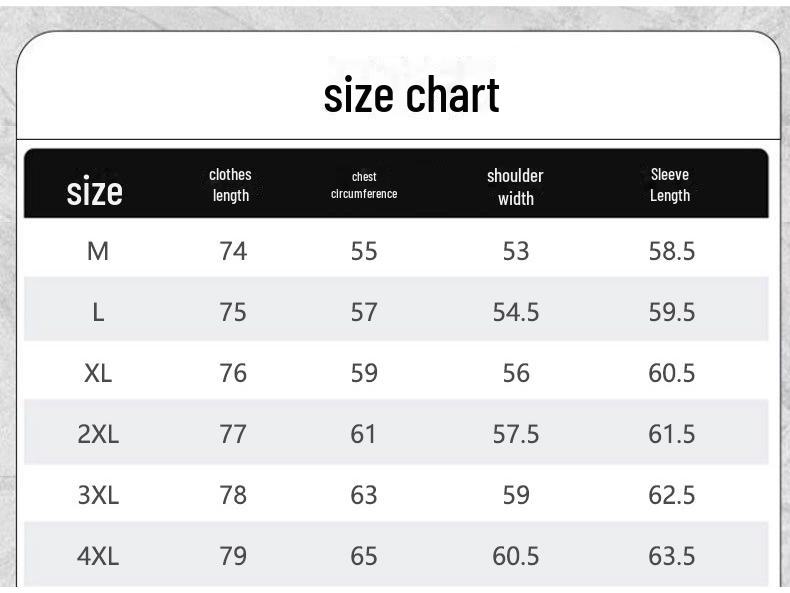This screenshot has width=790, height=593.
Task: Select chest circumference value 57 for L
Action: (x=364, y=312)
